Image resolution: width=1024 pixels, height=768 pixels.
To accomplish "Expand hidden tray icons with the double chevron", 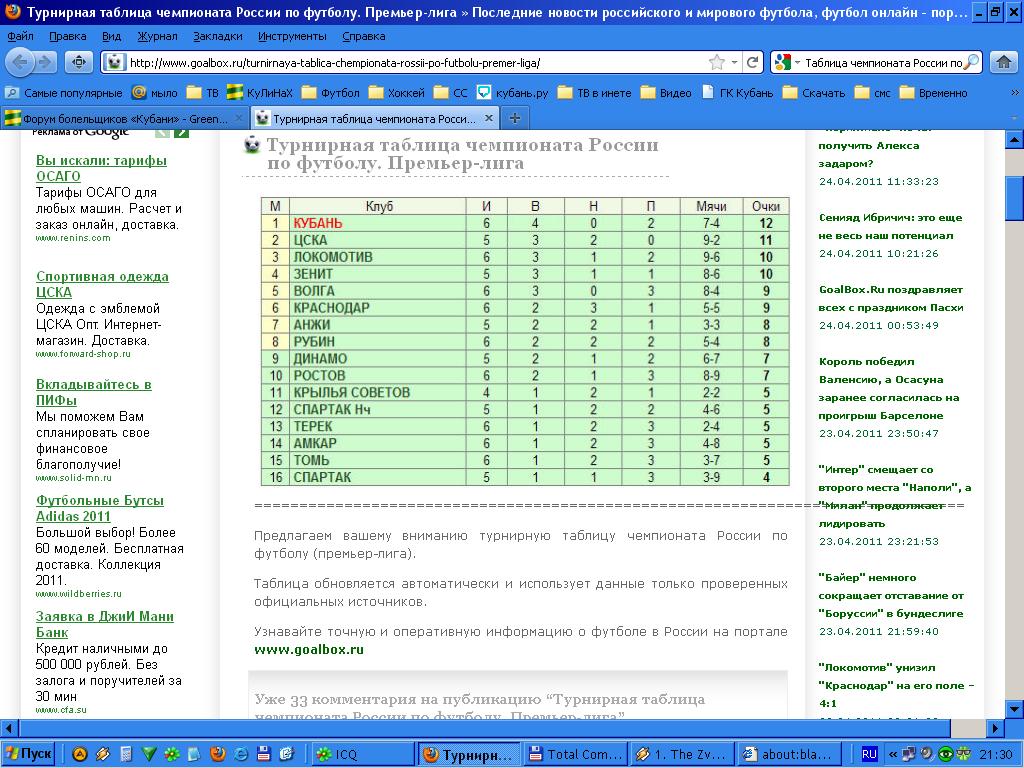I will click(x=893, y=754).
